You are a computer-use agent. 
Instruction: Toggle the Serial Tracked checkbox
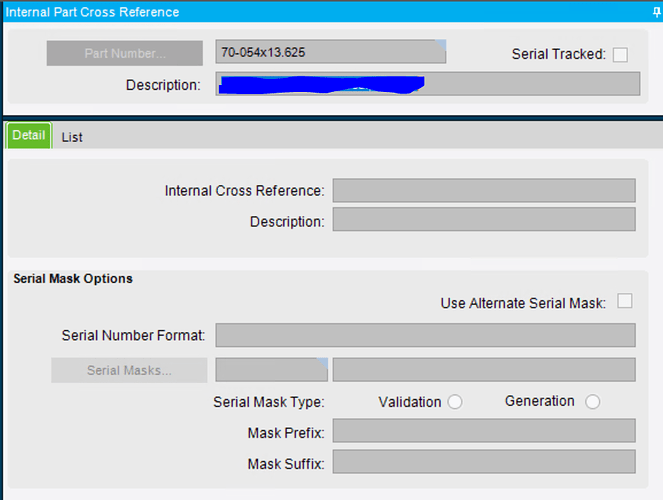pyautogui.click(x=620, y=55)
